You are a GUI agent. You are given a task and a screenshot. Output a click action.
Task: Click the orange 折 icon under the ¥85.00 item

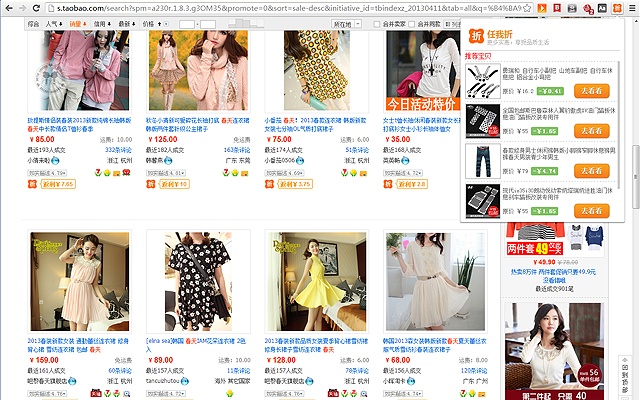32,184
